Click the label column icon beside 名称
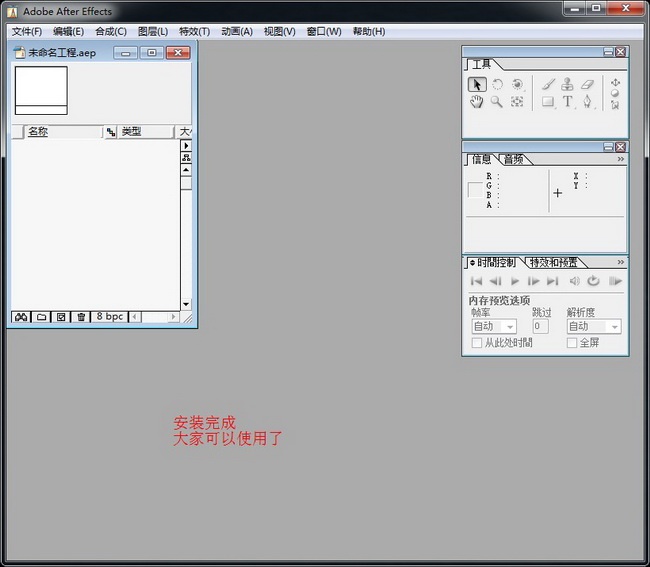 tap(111, 132)
